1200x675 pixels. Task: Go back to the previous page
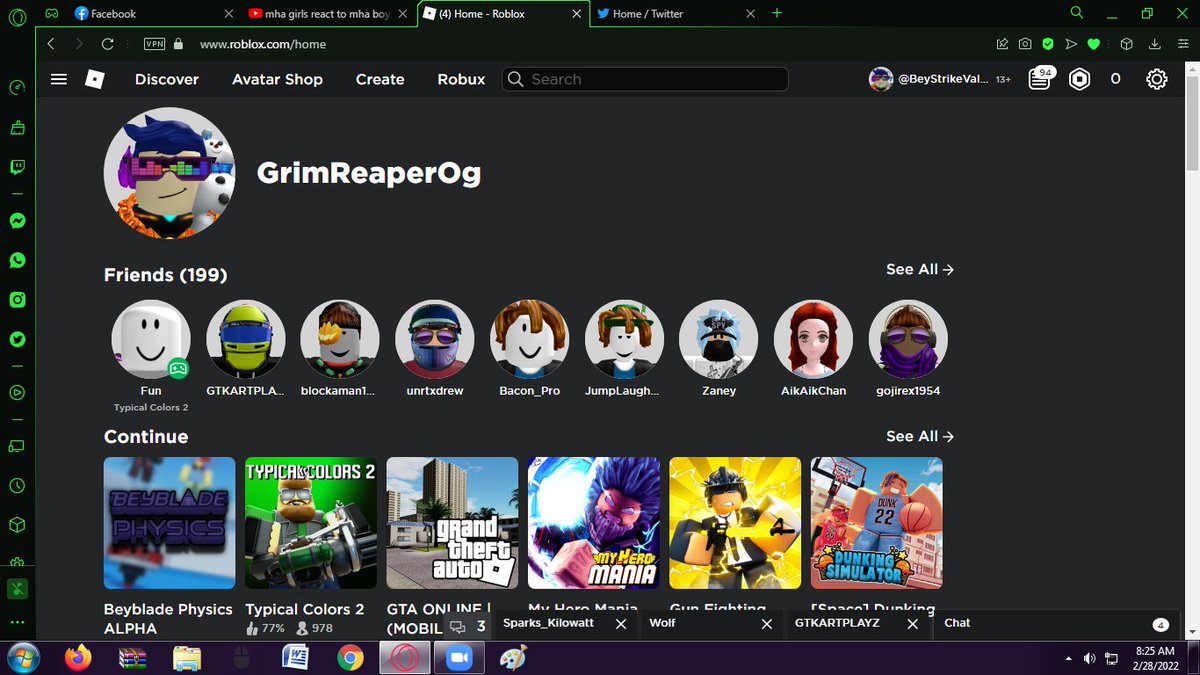tap(51, 44)
